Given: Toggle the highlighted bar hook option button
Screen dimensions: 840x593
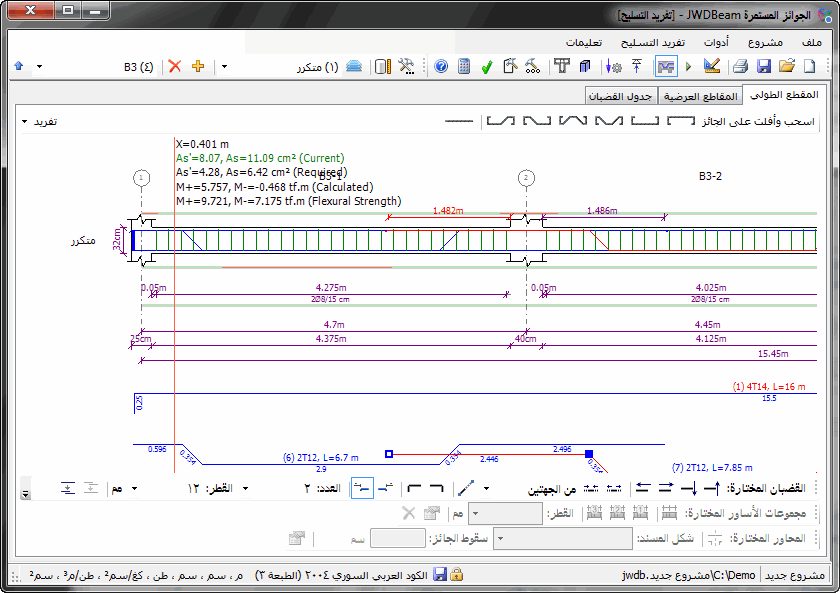Looking at the screenshot, I should (x=361, y=489).
